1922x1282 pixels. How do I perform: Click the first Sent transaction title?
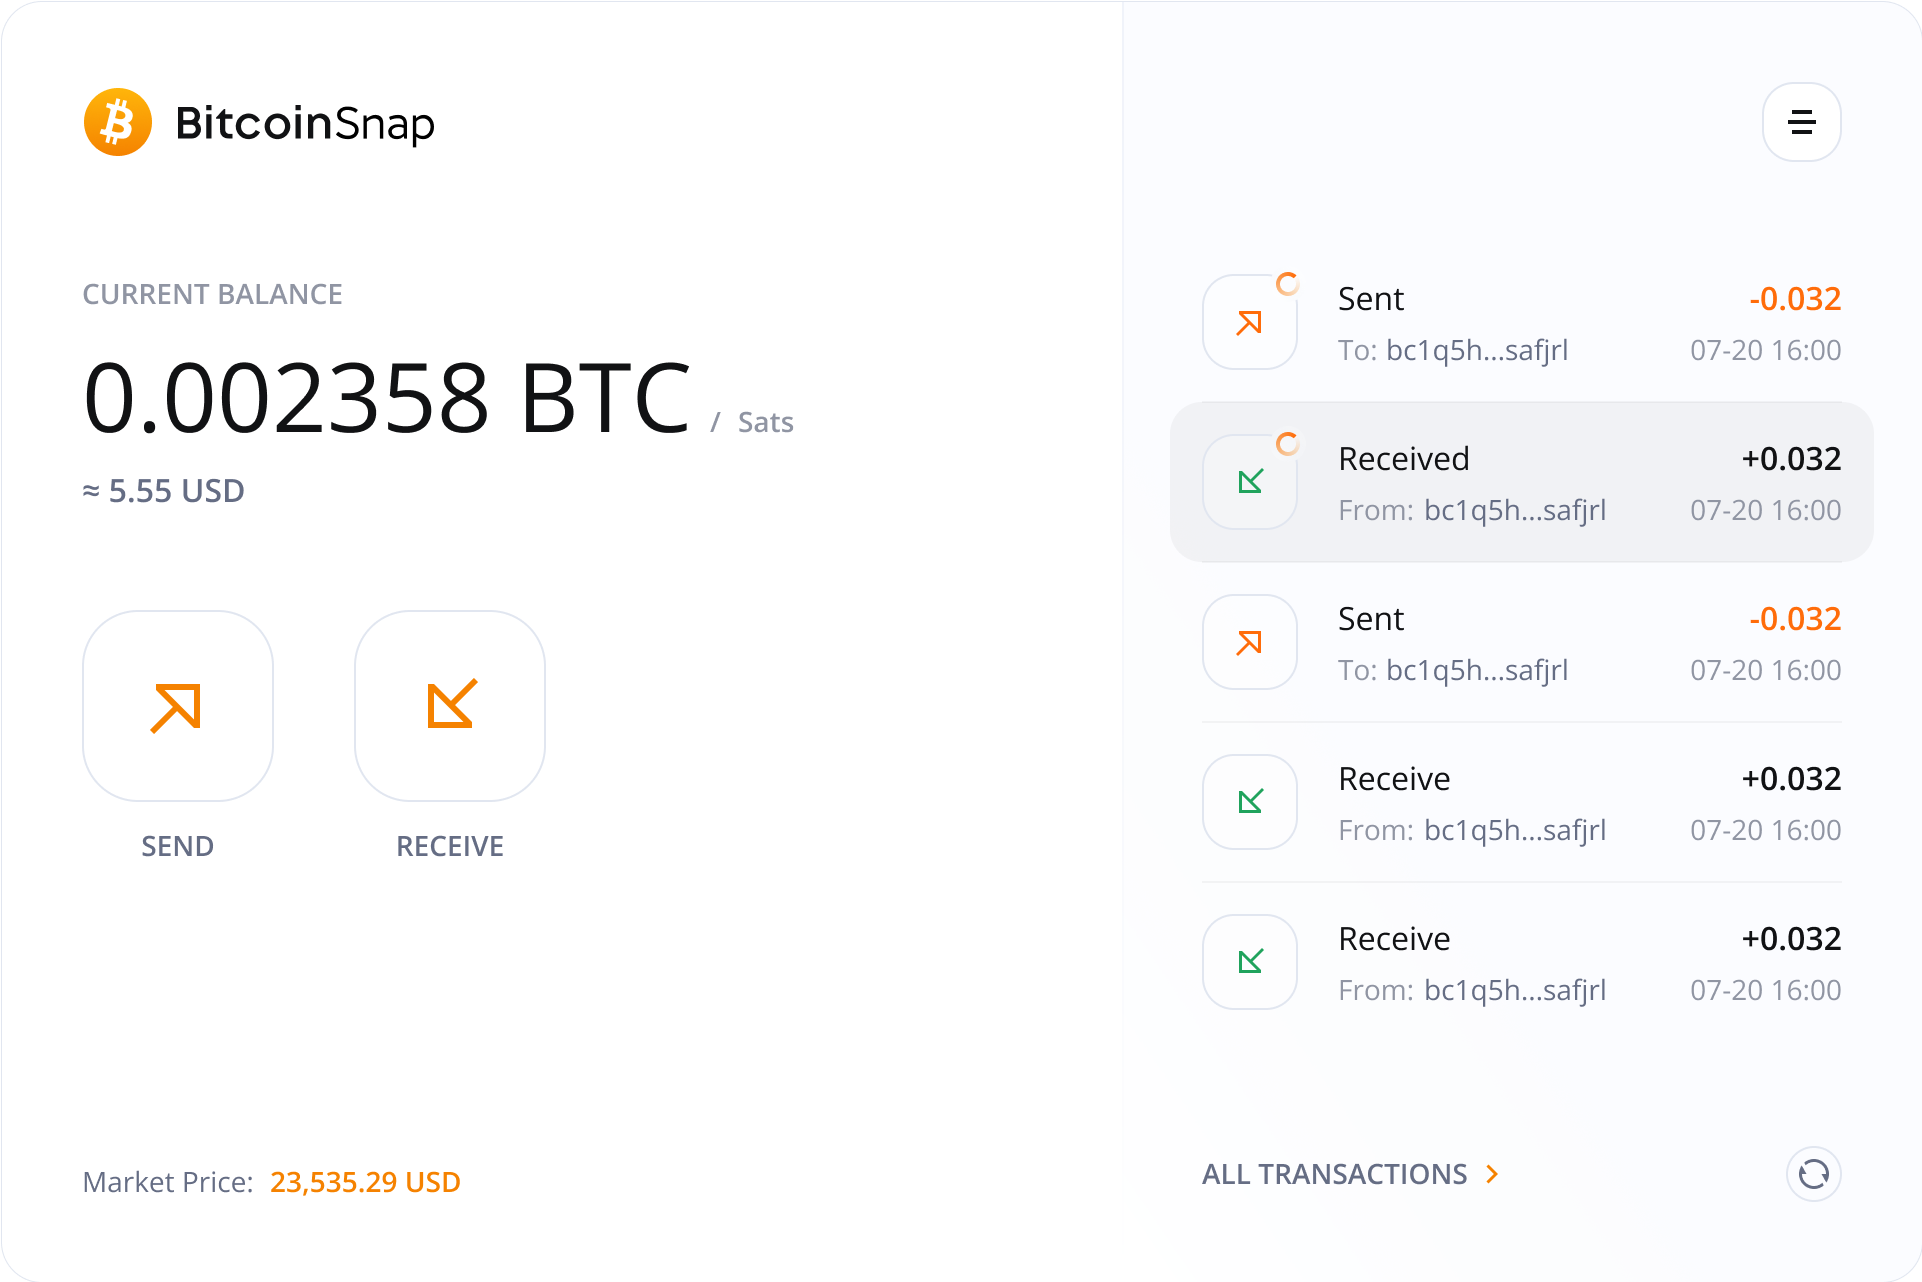(1371, 299)
